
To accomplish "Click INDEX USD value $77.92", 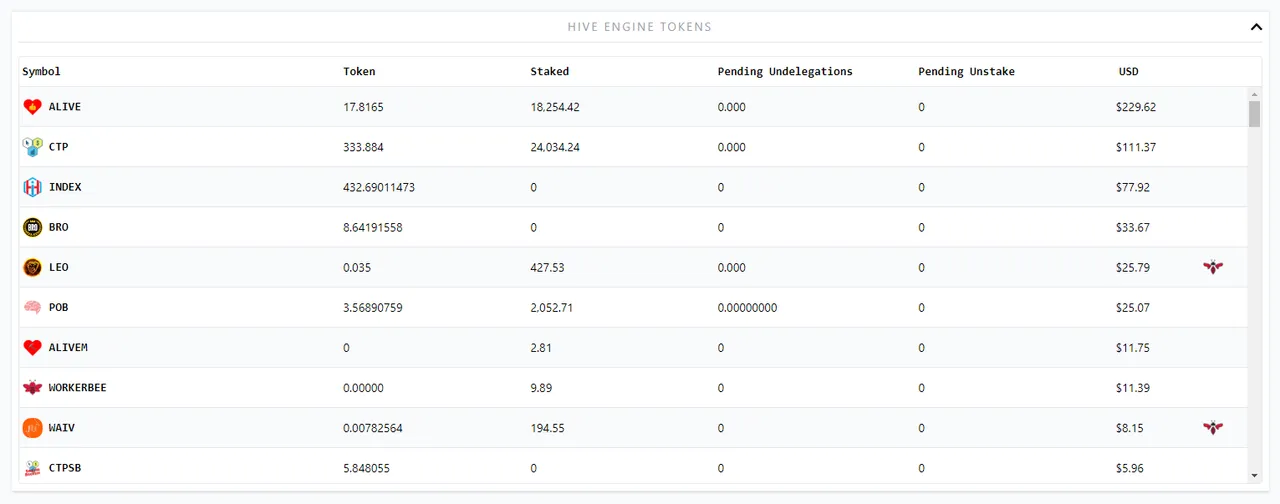I will tap(1133, 187).
